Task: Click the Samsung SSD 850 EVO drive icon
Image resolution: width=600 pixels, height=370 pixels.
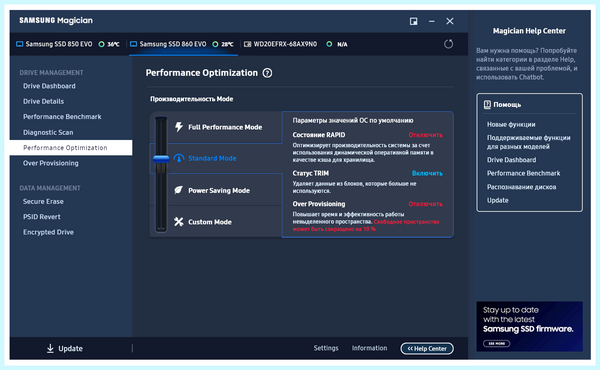Action: 20,44
